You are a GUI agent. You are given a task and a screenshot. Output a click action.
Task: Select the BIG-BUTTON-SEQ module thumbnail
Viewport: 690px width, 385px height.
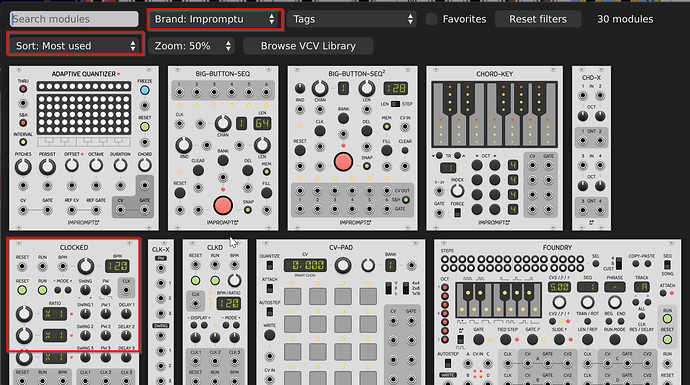tap(223, 148)
